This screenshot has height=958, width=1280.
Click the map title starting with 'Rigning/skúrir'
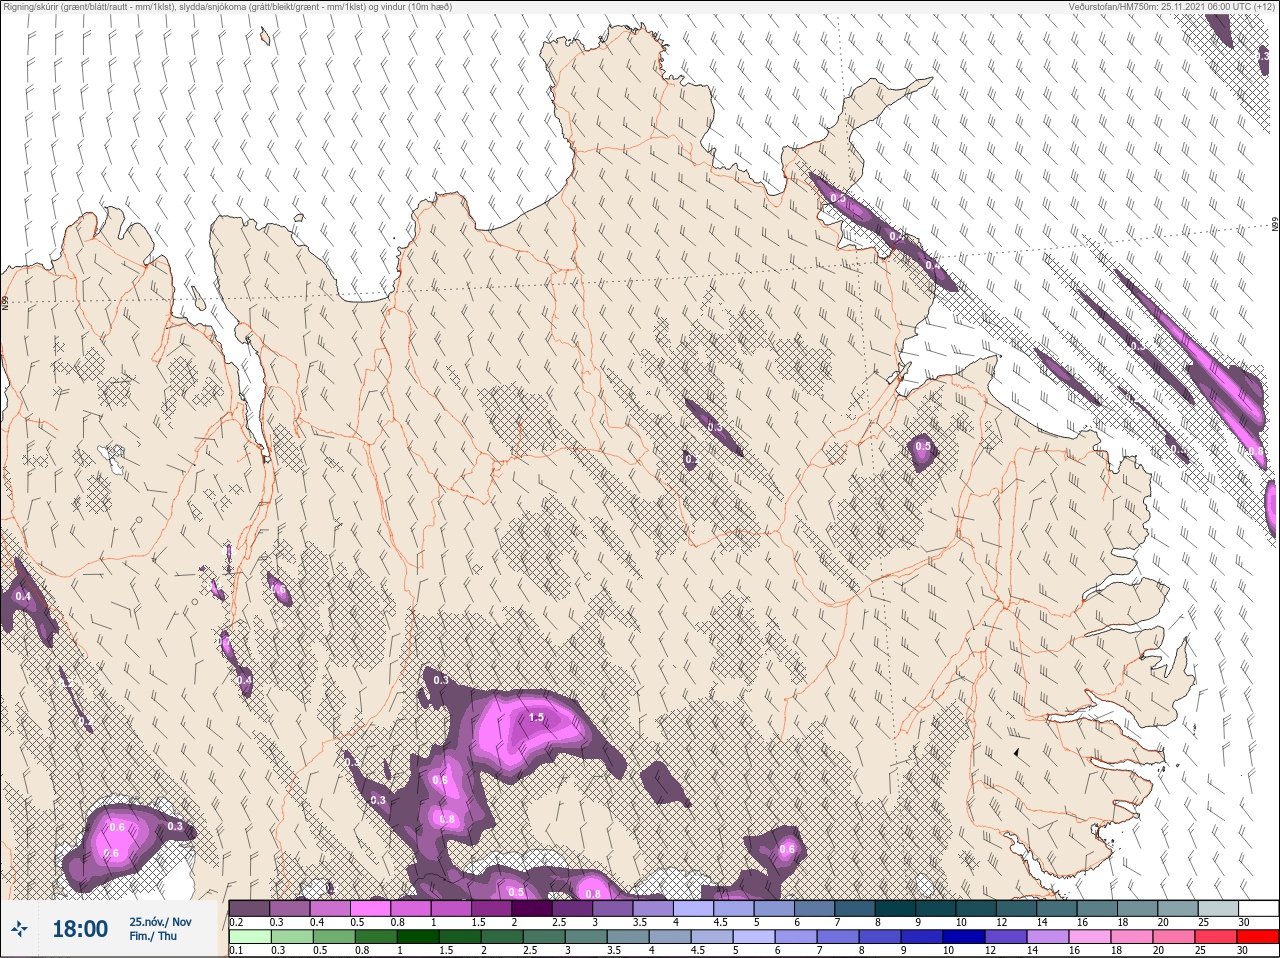tap(228, 7)
